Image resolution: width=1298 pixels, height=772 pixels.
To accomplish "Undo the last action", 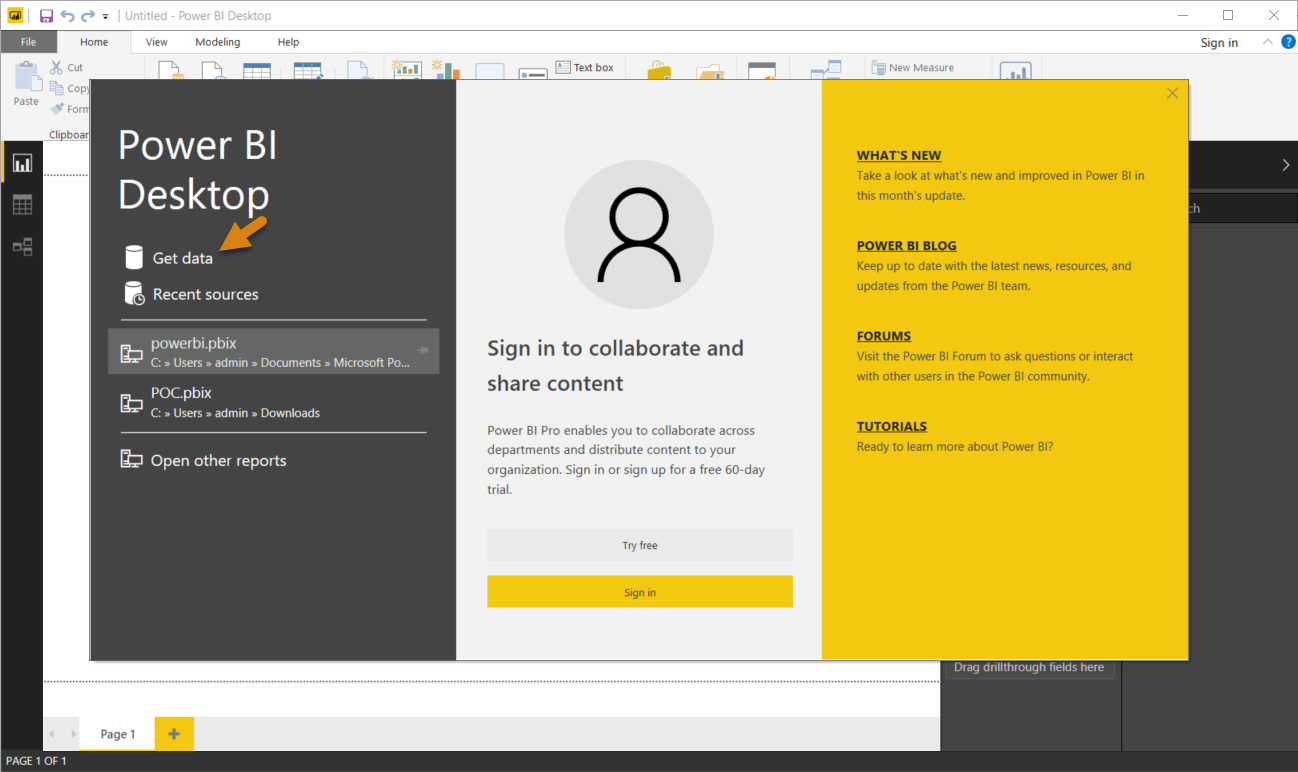I will pos(67,16).
